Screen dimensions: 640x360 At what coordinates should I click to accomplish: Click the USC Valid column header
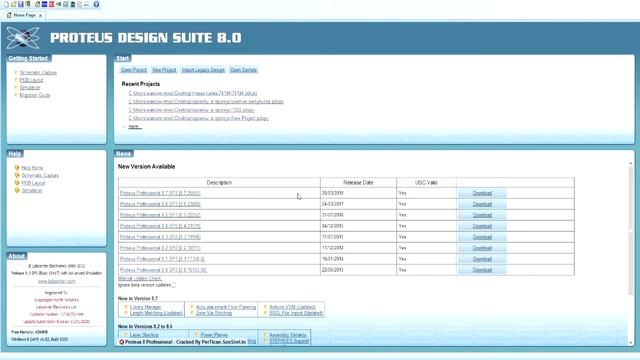point(426,183)
